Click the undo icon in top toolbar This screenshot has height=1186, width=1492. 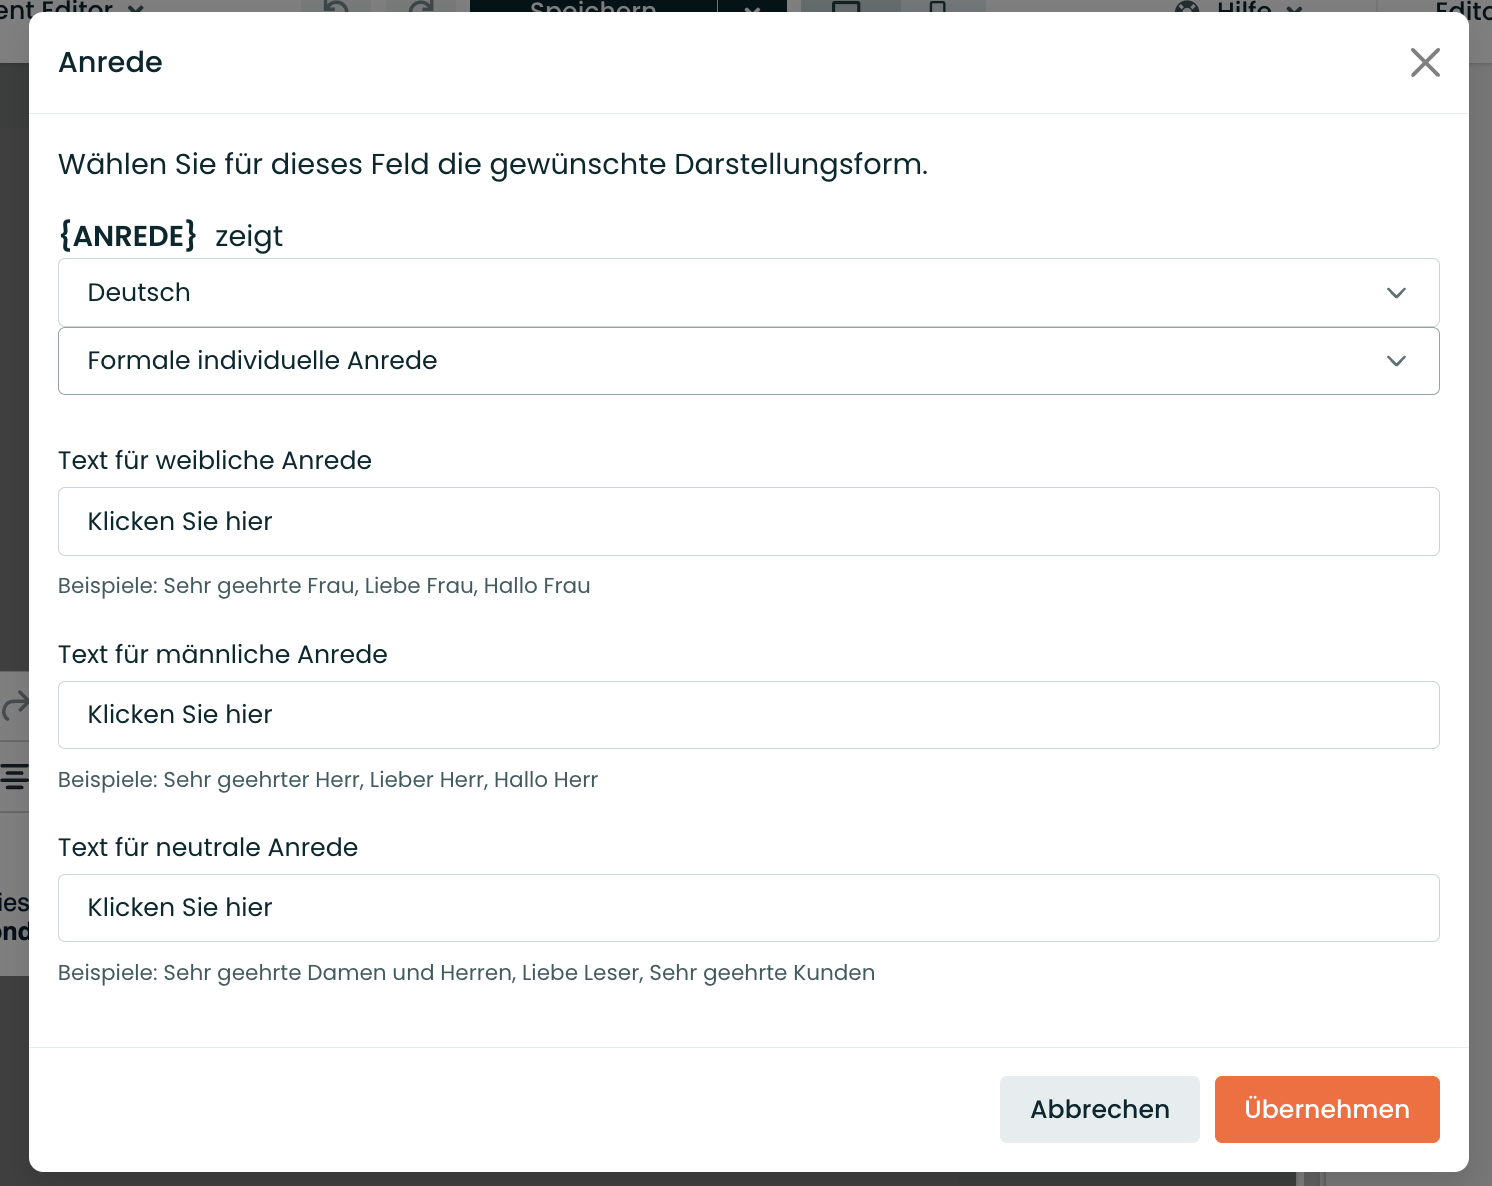click(337, 7)
